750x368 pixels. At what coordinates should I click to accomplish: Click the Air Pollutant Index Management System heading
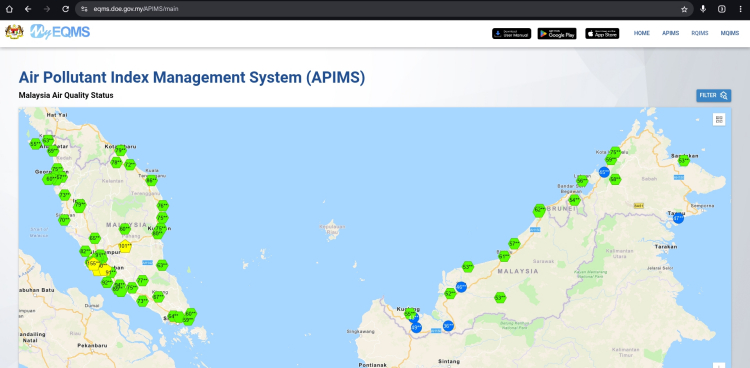[191, 77]
